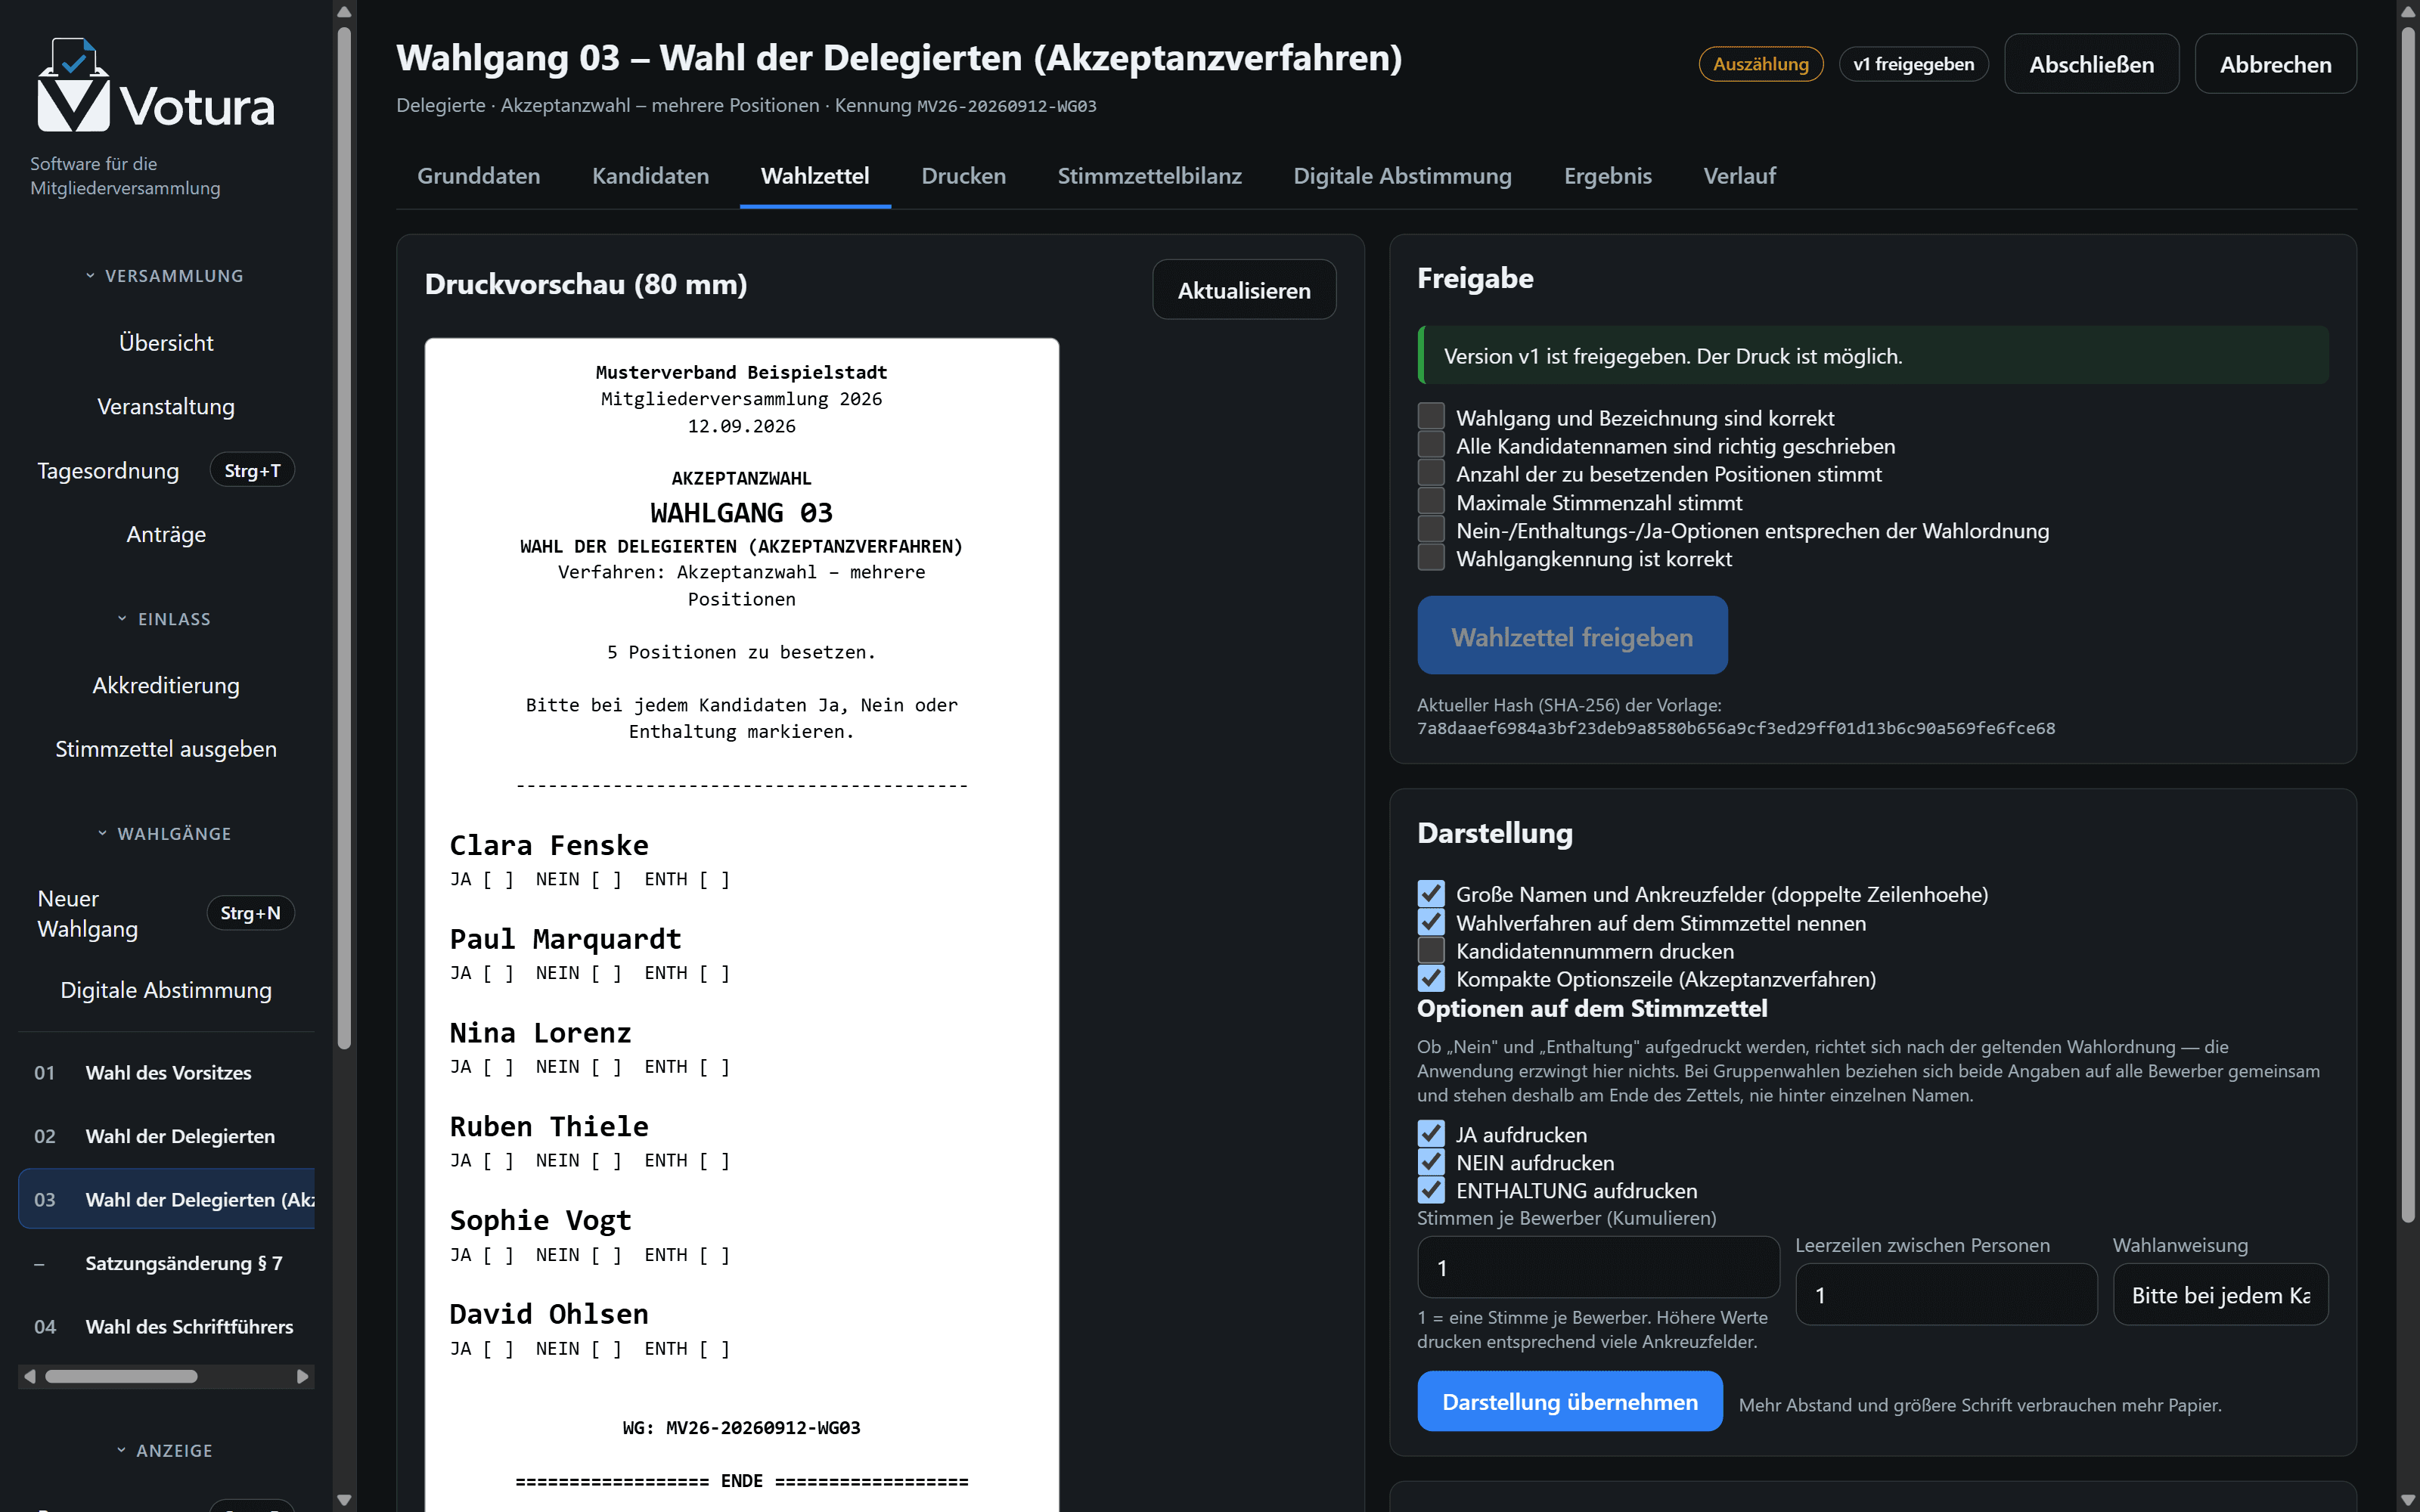
Task: Click the 'Stimmen je Bewerber' input field
Action: tap(1598, 1267)
